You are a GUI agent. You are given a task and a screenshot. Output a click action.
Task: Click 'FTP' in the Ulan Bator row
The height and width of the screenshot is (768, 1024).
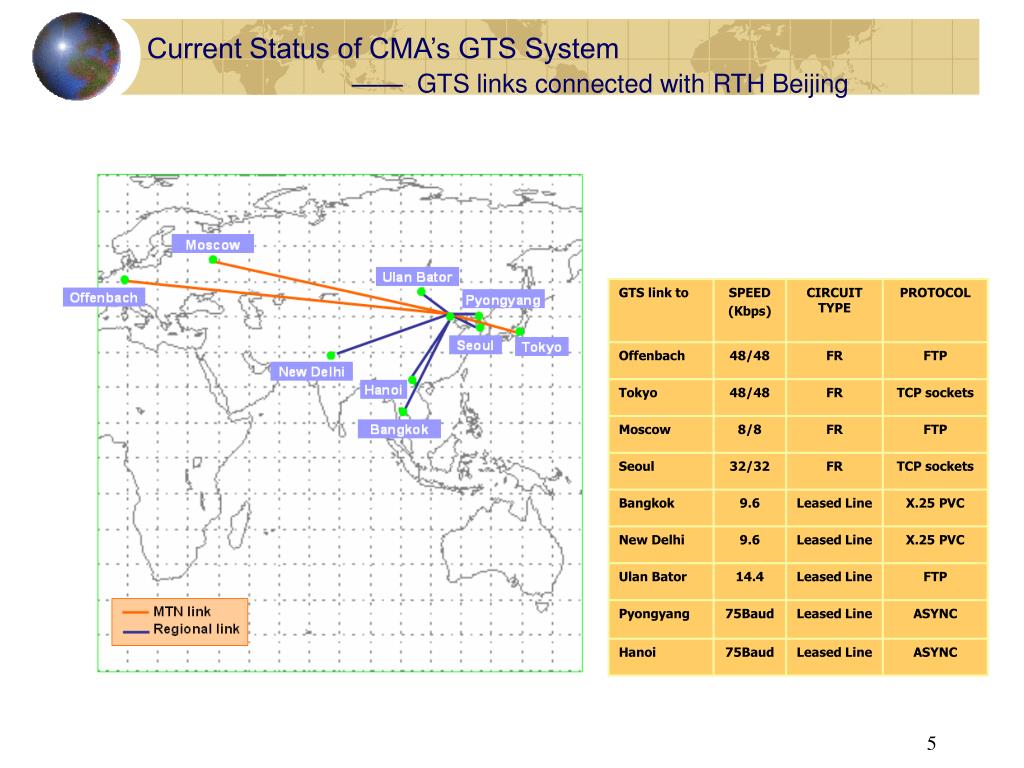coord(935,577)
